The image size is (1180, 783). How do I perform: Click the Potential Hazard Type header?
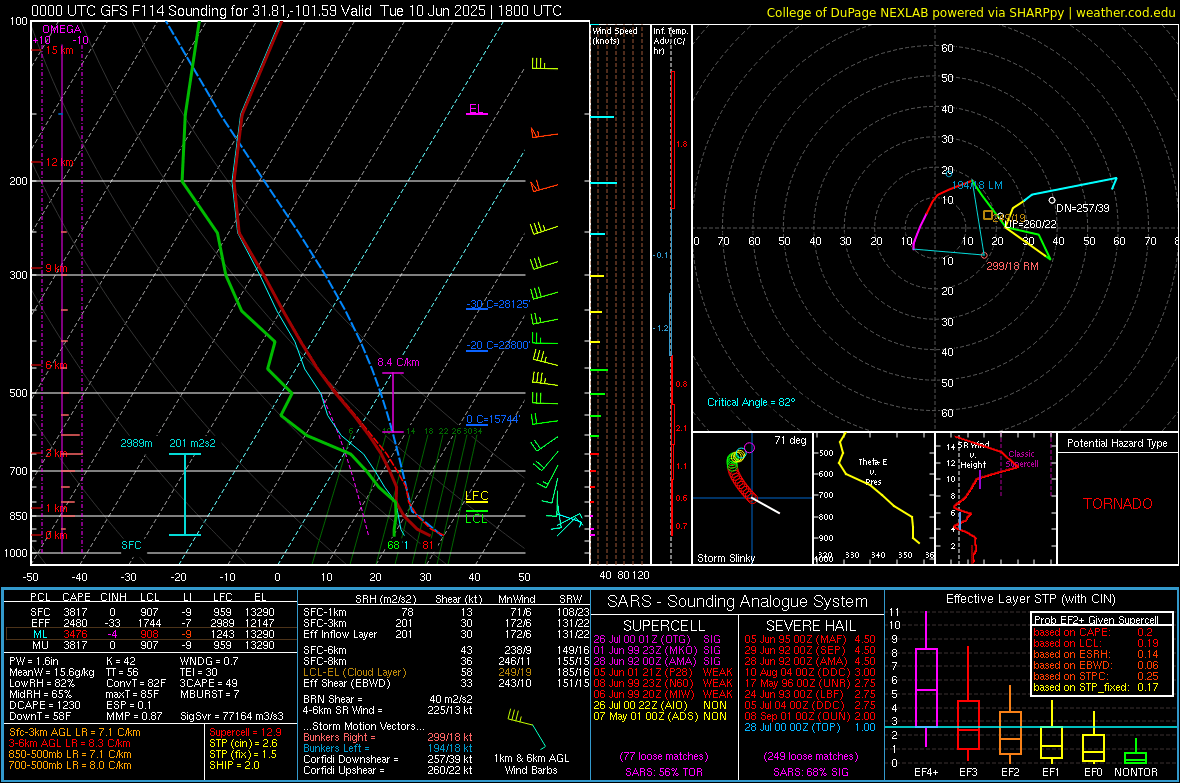pos(1117,443)
